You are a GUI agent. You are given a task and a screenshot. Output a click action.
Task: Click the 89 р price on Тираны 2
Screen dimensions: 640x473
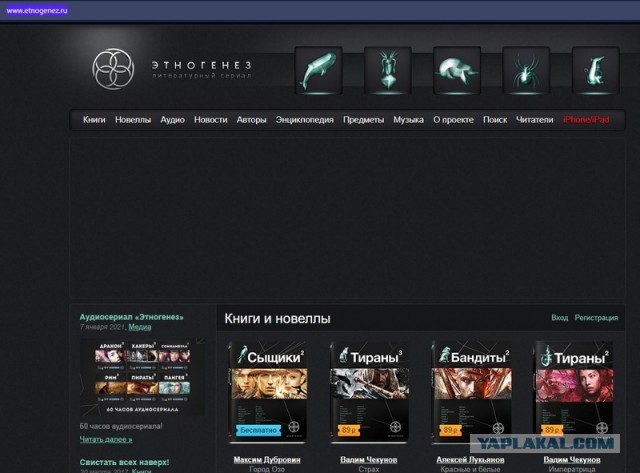(552, 430)
